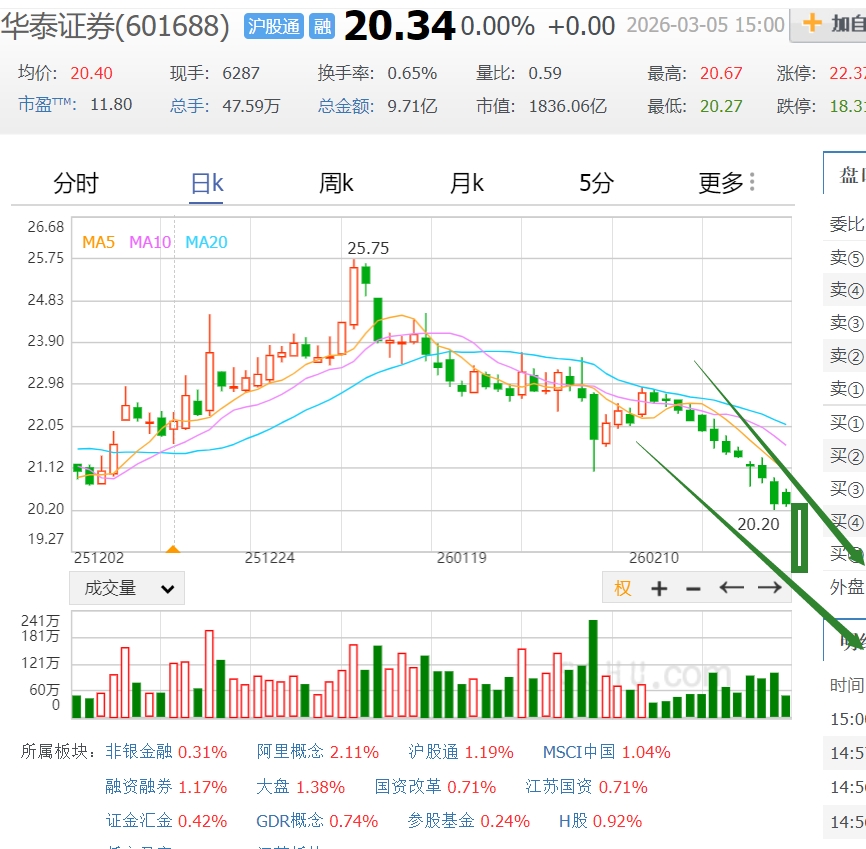The height and width of the screenshot is (849, 866).
Task: Move chart left with left arrow
Action: [732, 588]
